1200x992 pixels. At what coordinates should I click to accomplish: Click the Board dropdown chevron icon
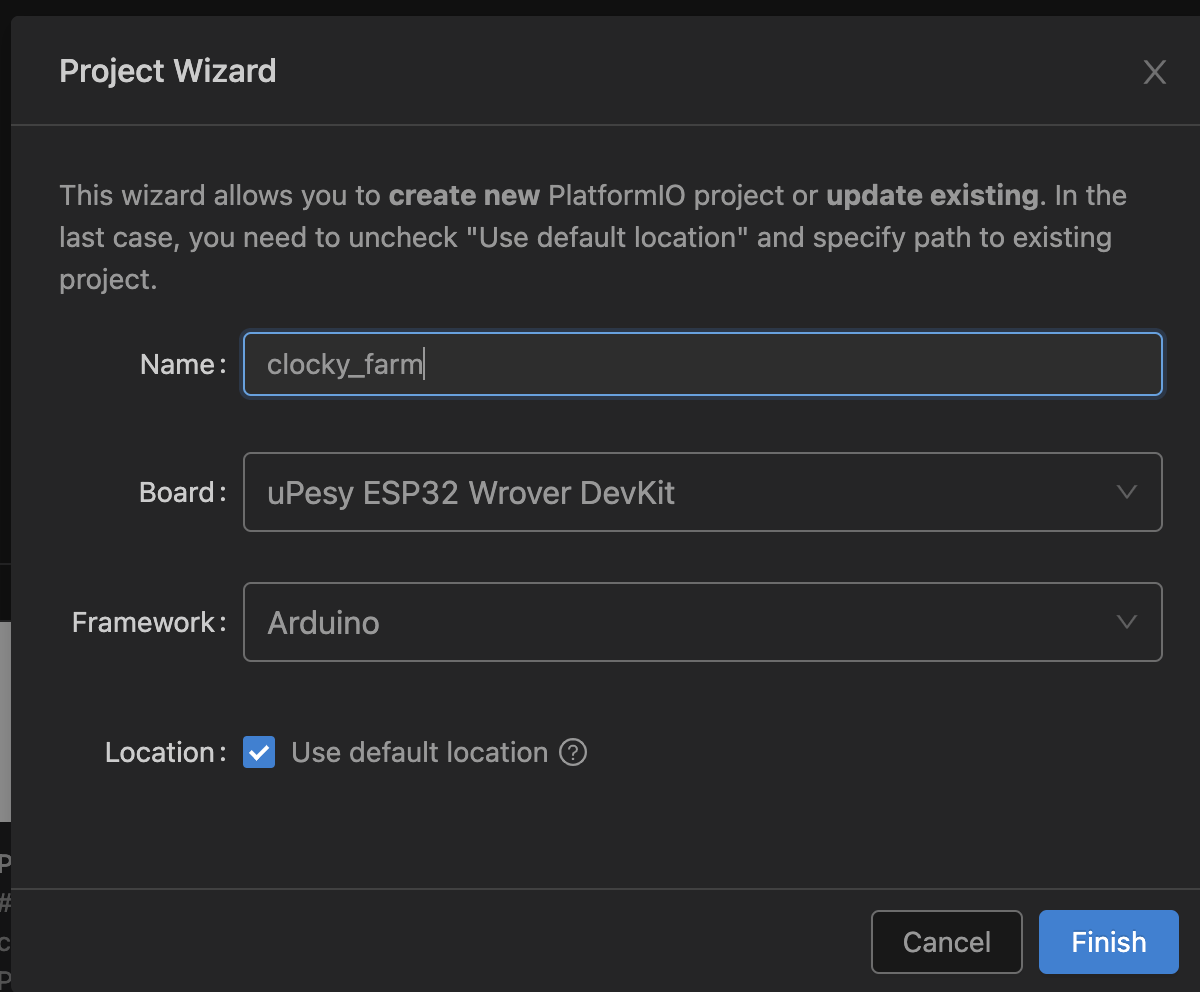1127,492
